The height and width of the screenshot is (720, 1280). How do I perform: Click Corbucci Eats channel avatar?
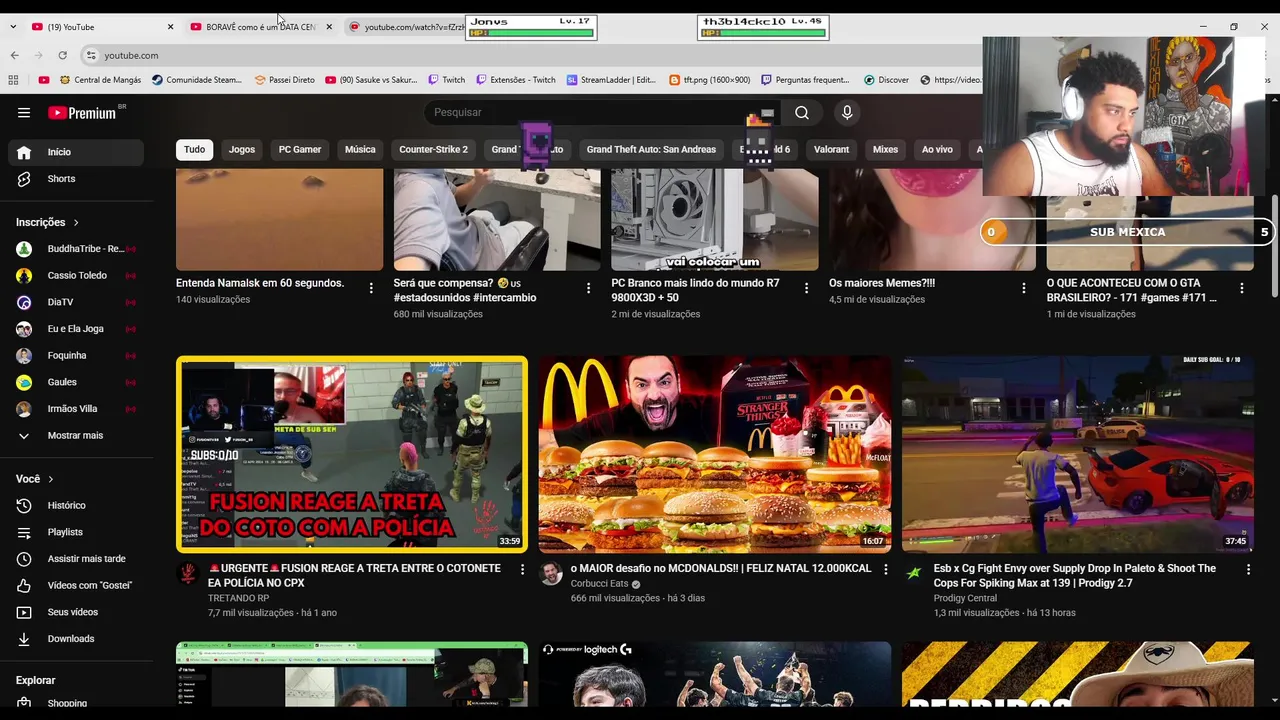[x=551, y=573]
